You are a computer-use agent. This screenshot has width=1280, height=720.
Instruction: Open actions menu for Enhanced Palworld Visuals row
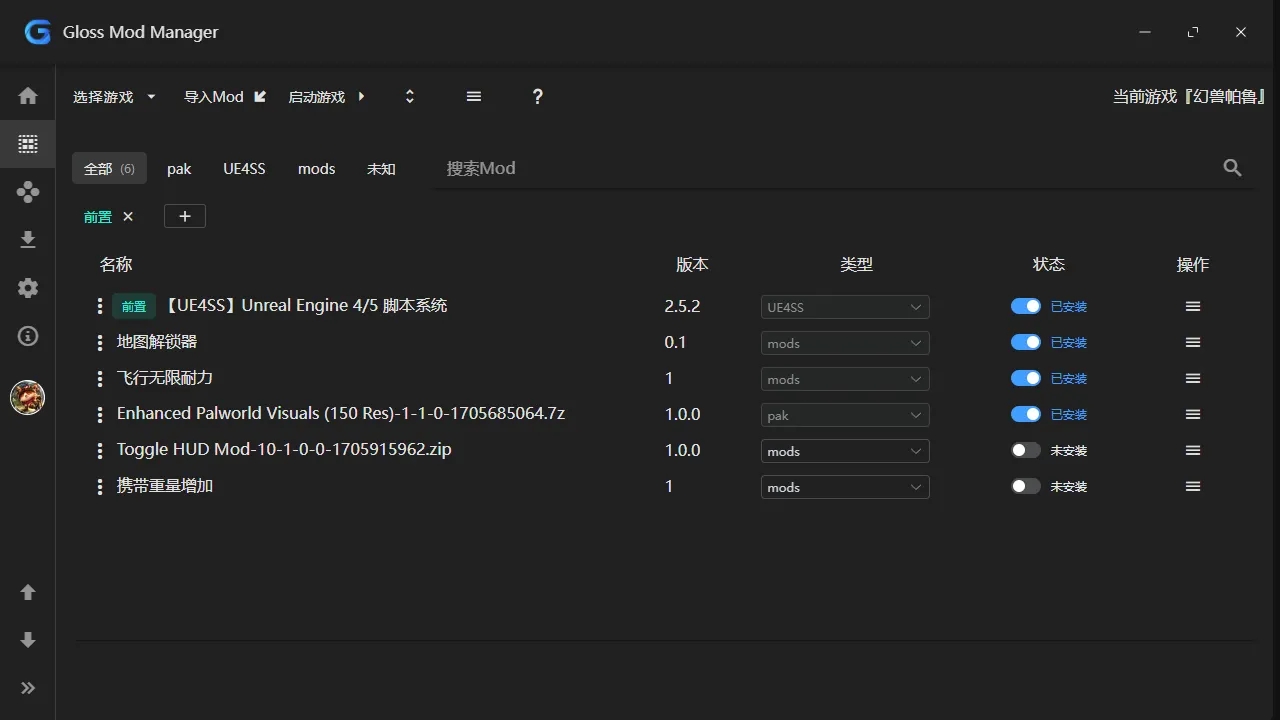coord(1193,415)
